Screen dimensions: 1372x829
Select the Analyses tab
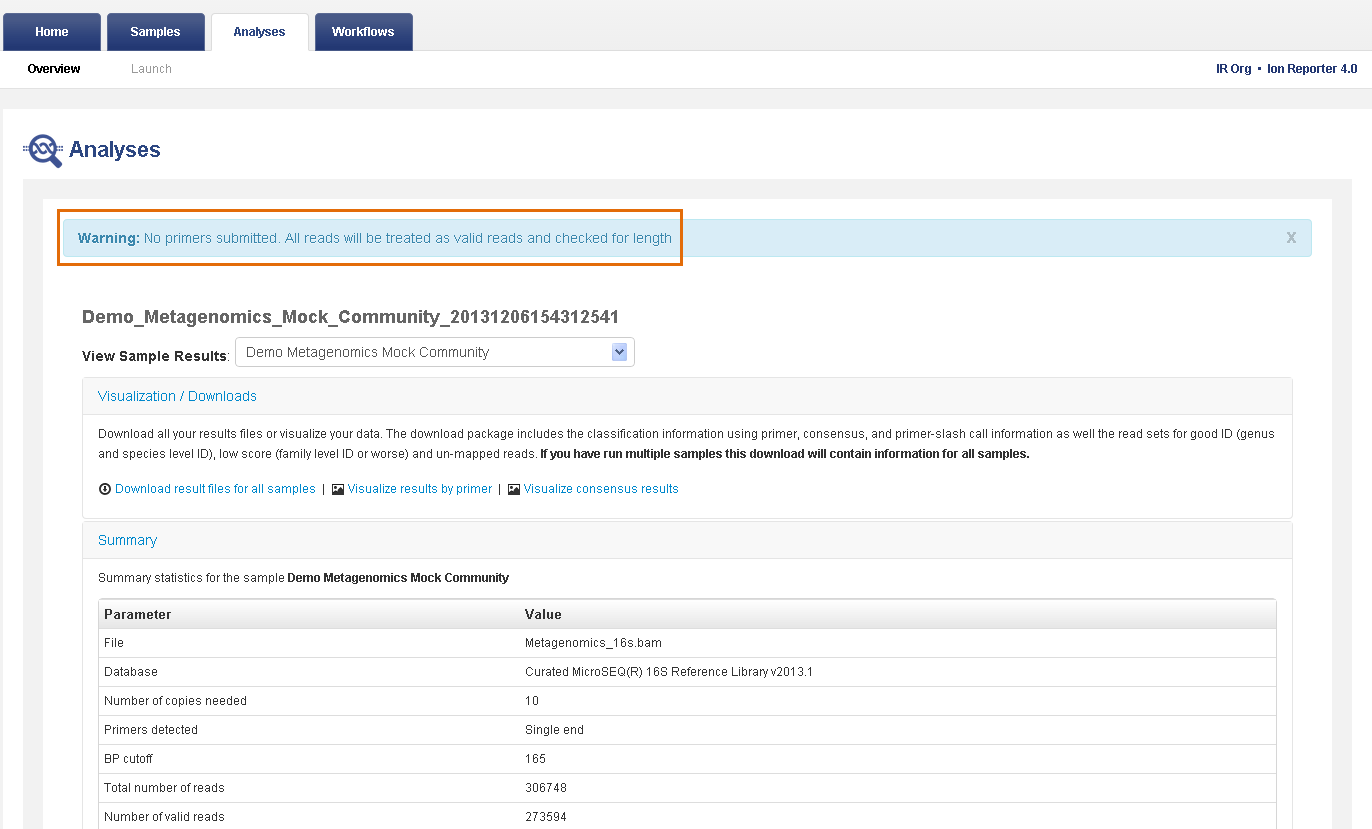pyautogui.click(x=259, y=32)
